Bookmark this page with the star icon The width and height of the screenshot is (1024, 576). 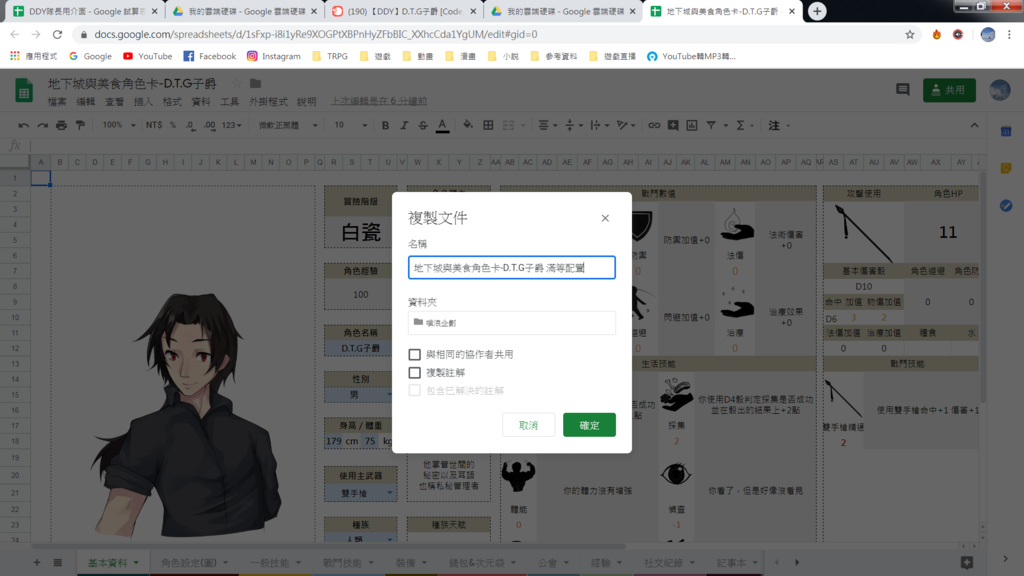(910, 35)
